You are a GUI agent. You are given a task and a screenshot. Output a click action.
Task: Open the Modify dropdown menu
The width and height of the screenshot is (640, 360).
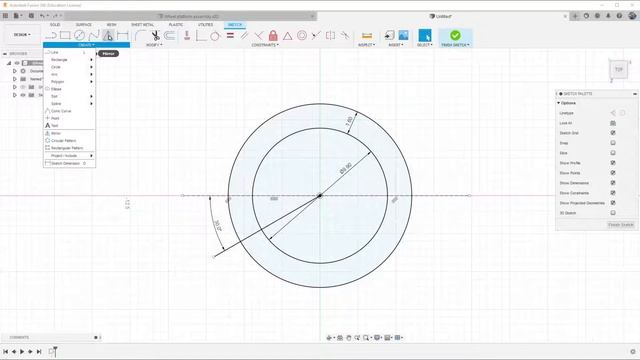[x=154, y=45]
